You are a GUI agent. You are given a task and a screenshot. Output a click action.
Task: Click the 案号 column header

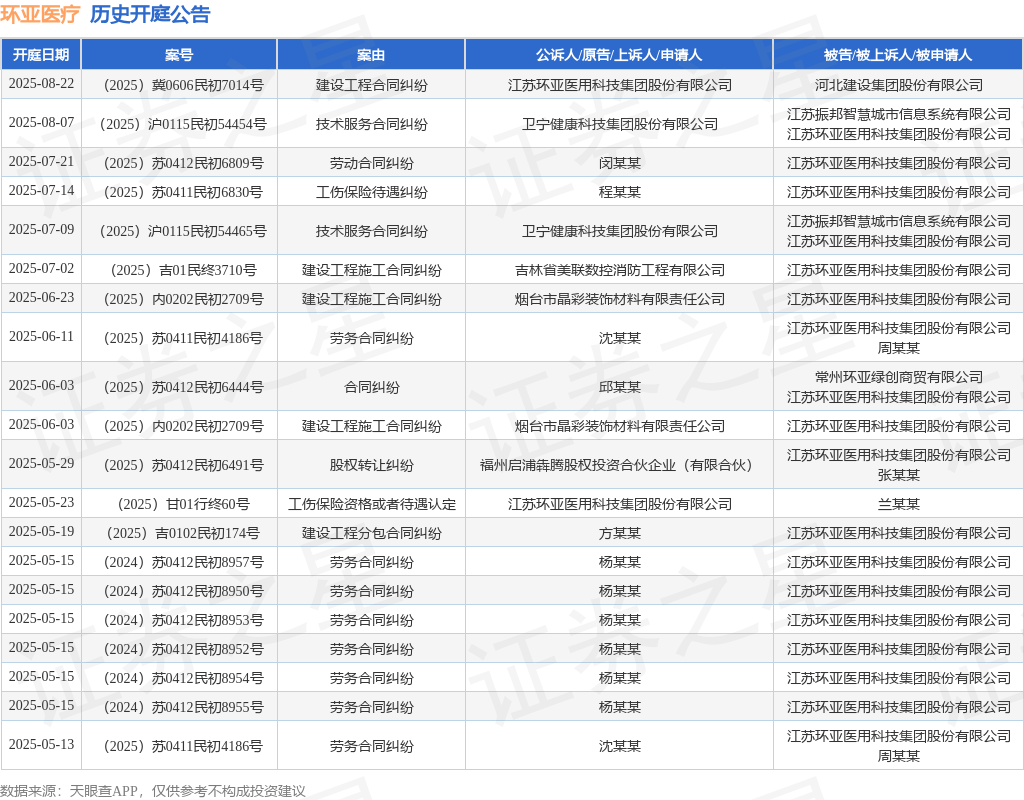click(179, 55)
